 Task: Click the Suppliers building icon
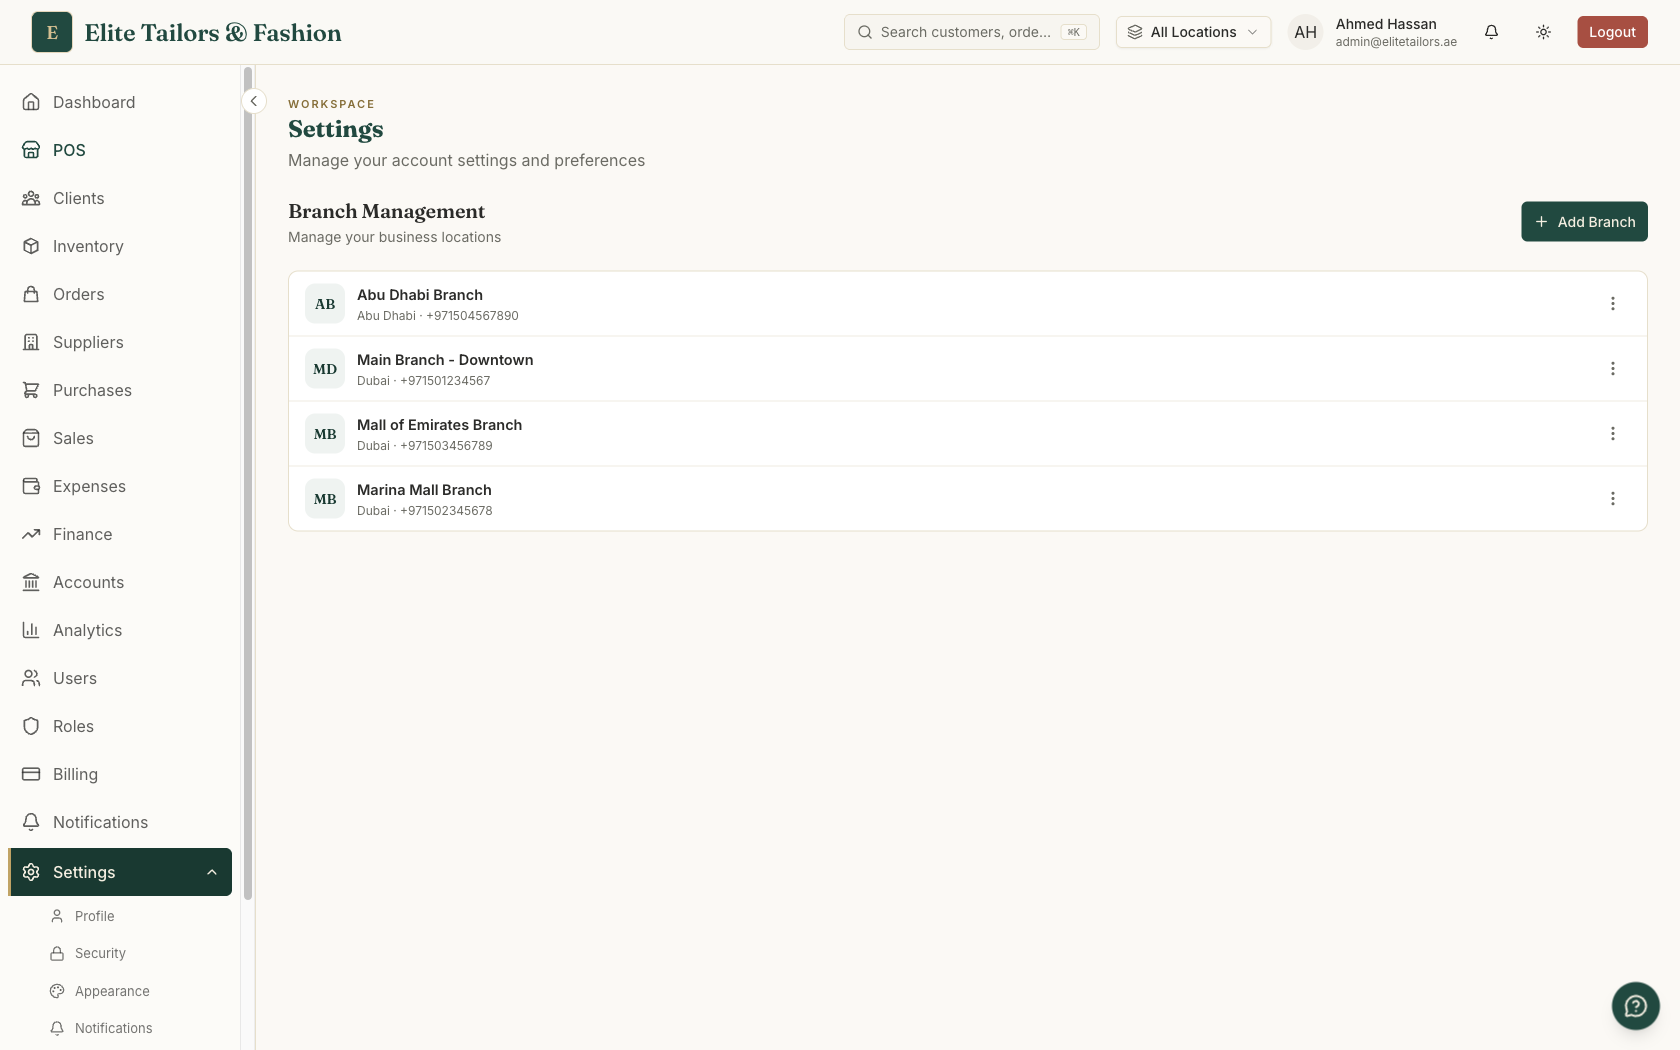coord(31,342)
